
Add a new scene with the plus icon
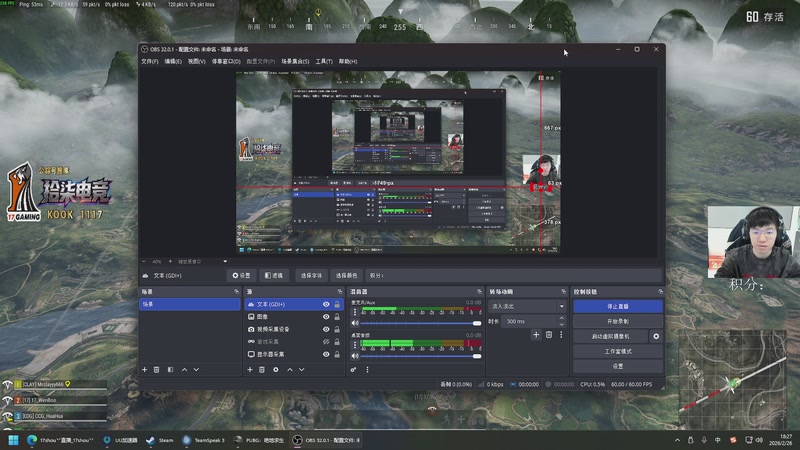[x=144, y=369]
